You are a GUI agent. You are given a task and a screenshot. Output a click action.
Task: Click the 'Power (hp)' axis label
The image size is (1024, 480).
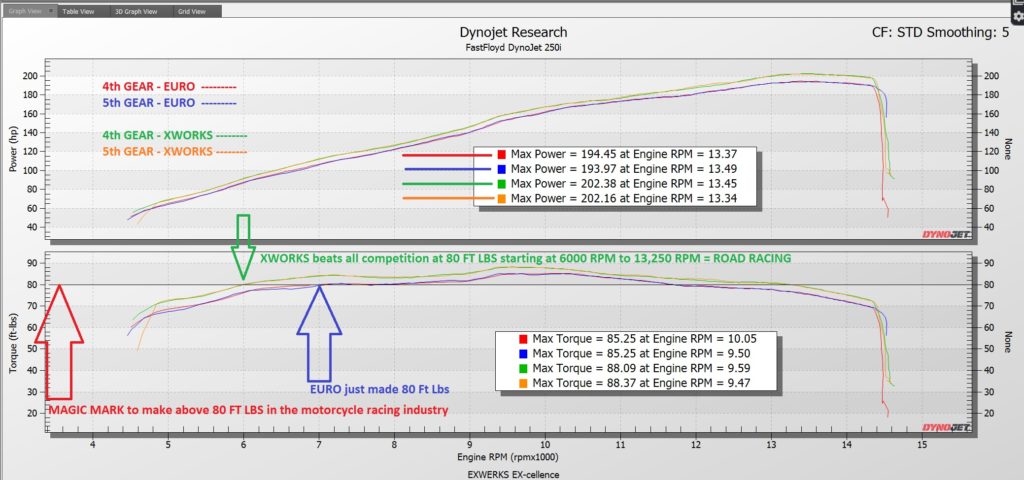tap(14, 148)
